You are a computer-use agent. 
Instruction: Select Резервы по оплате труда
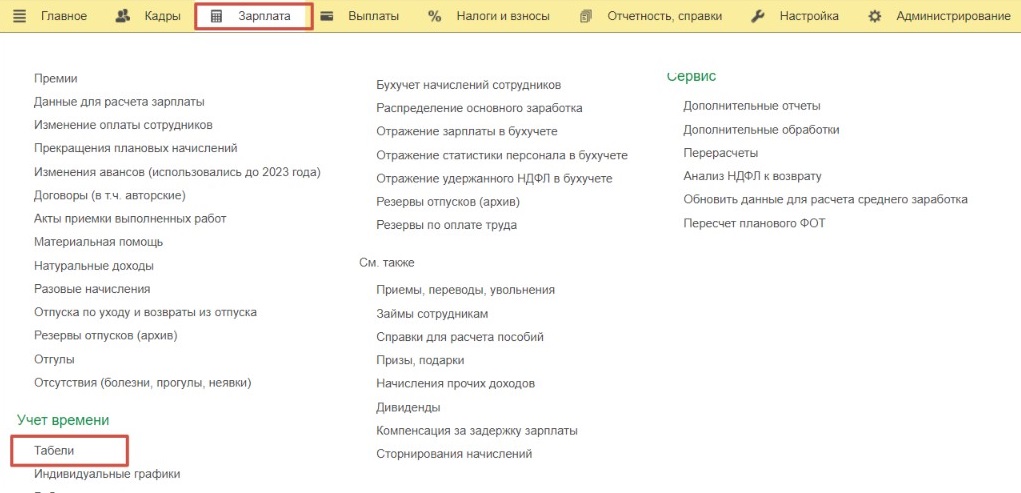446,225
